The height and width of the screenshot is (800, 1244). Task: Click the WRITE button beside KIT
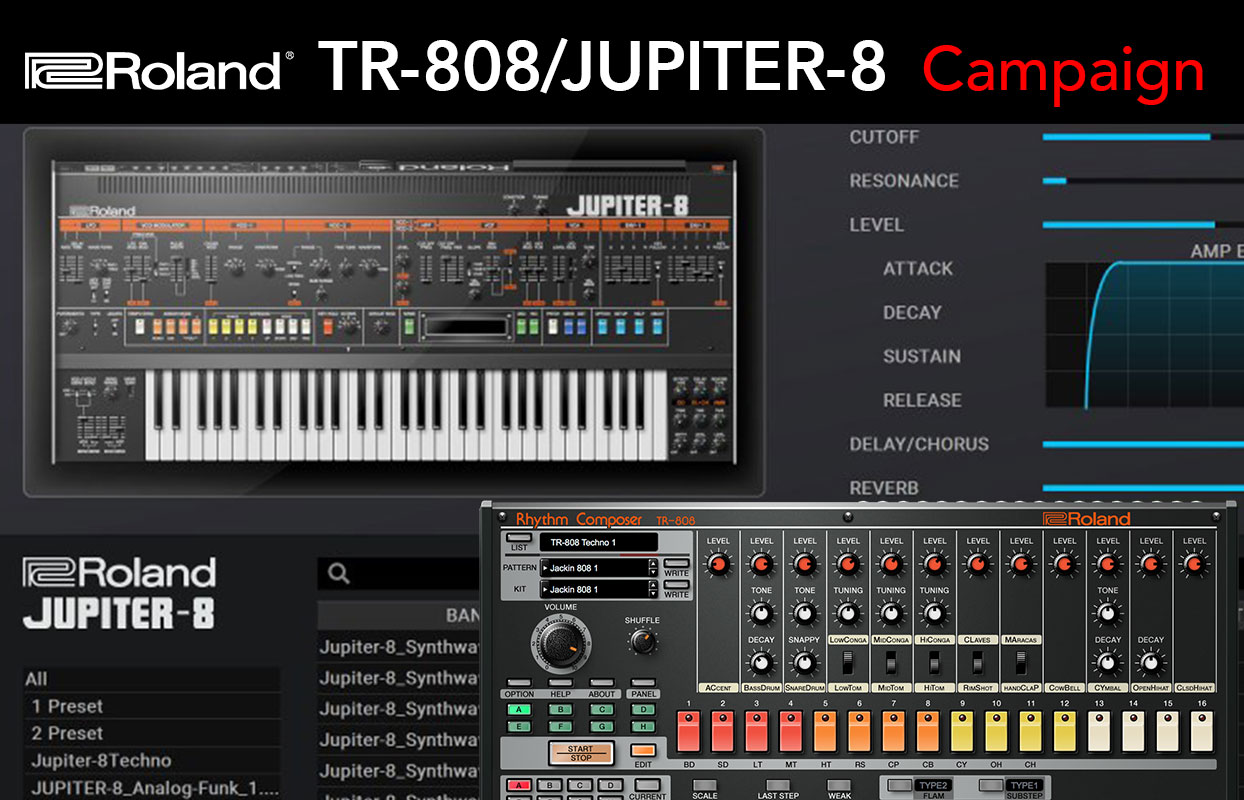pyautogui.click(x=677, y=585)
